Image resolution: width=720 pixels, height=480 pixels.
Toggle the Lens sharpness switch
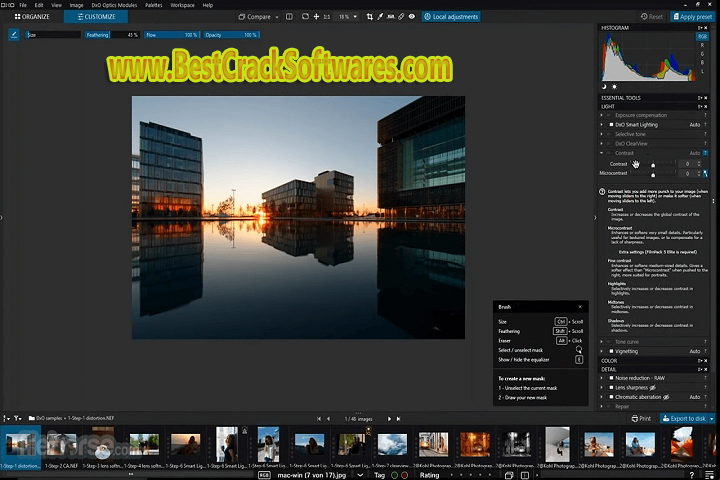[x=611, y=388]
